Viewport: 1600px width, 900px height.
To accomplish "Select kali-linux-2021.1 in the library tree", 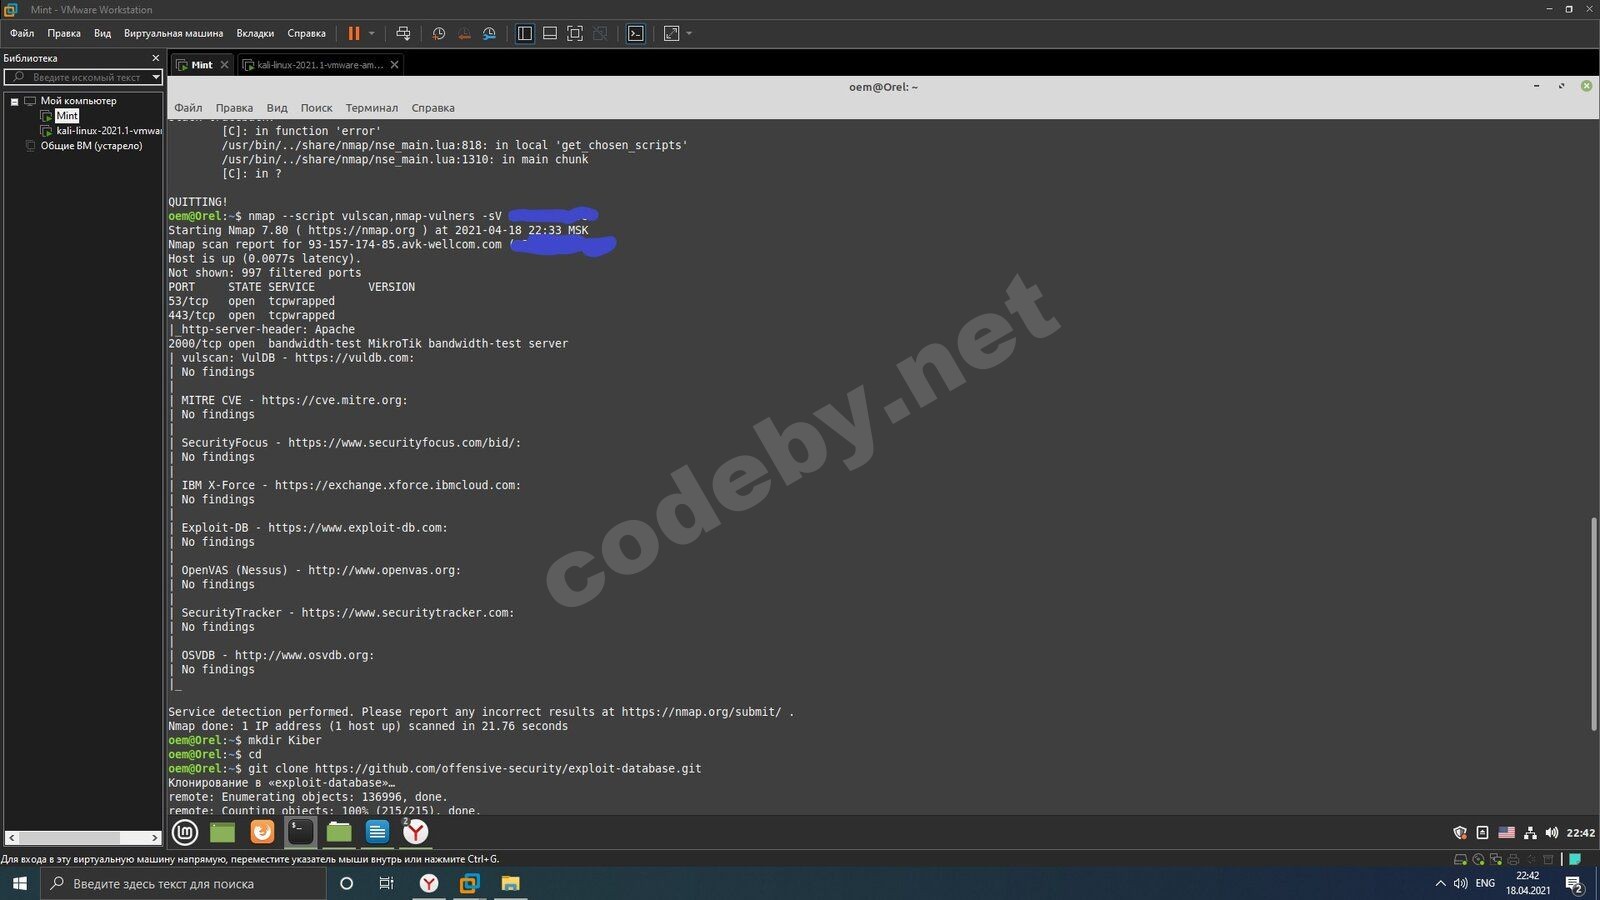I will [108, 131].
